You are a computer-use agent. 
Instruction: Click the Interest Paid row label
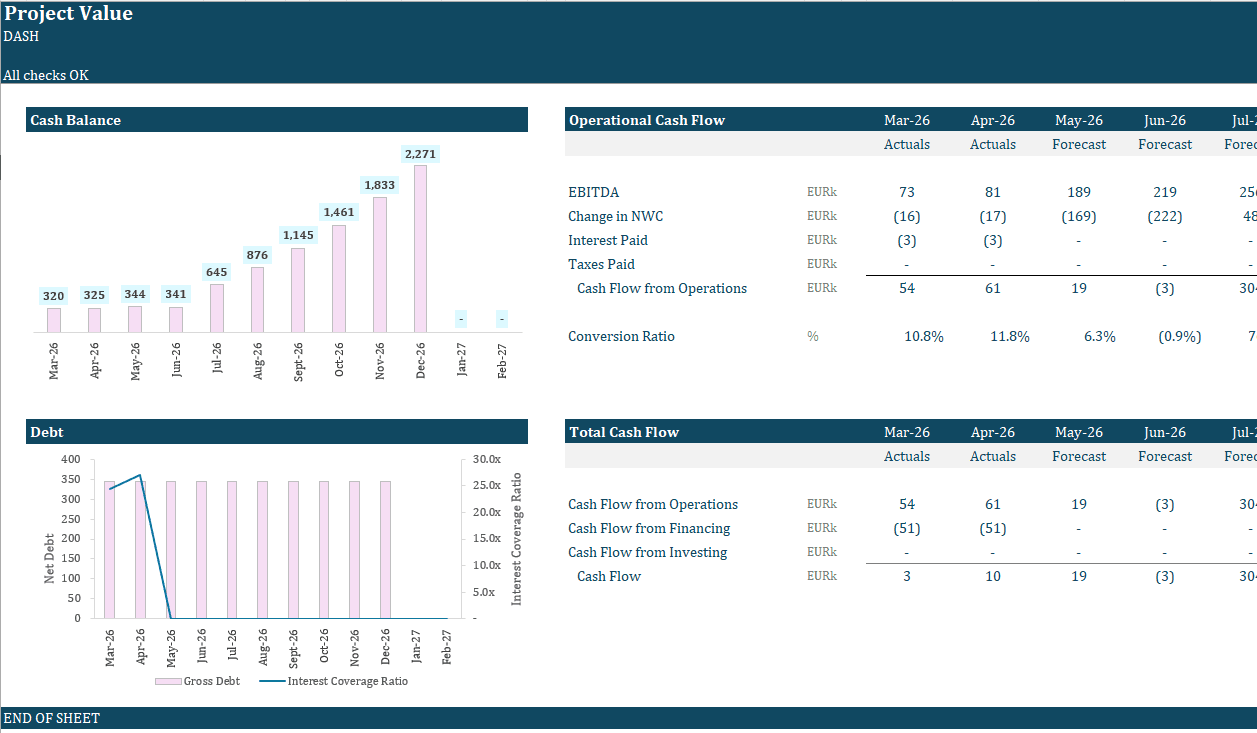[608, 239]
